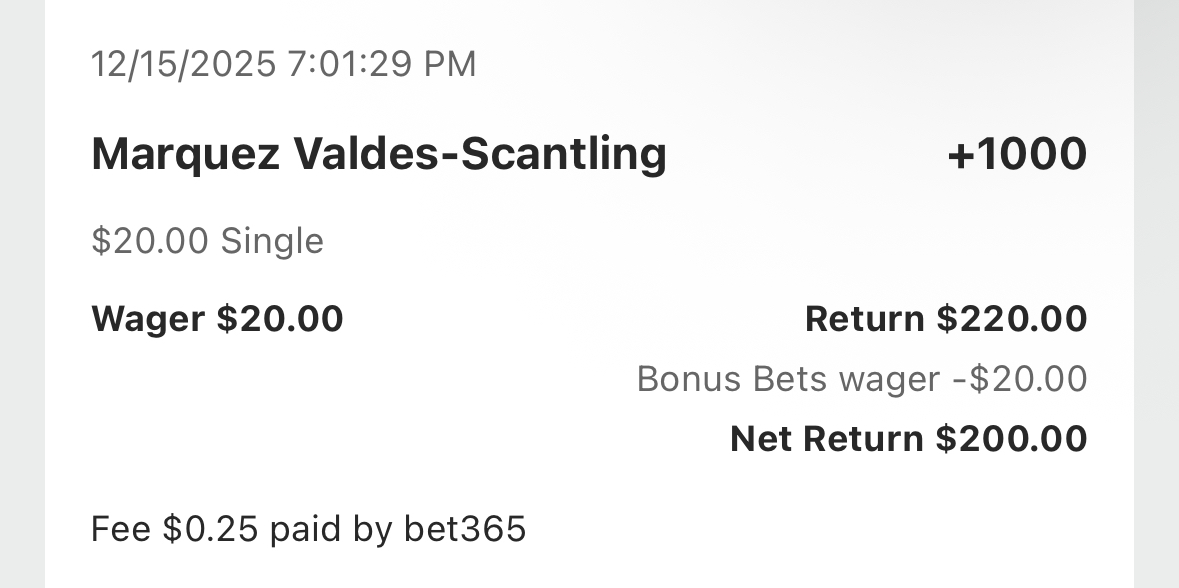Screen dimensions: 1179x588
Task: Click the bold Wager $20.00 amount
Action: click(x=279, y=320)
